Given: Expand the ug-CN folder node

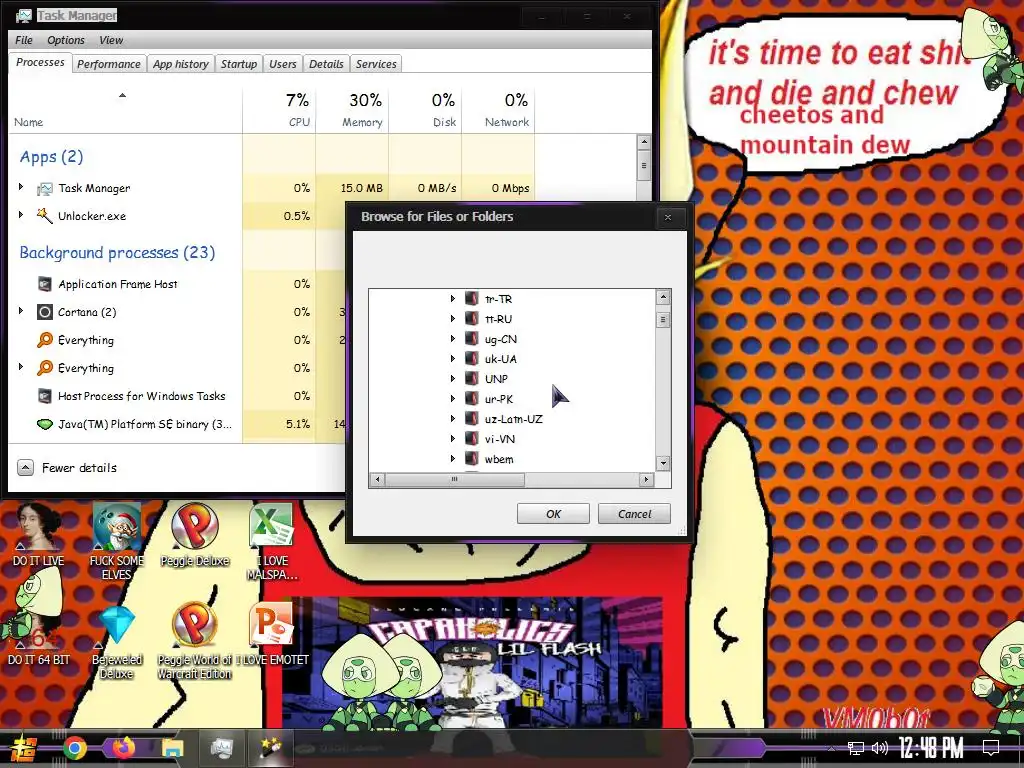Looking at the screenshot, I should 453,339.
